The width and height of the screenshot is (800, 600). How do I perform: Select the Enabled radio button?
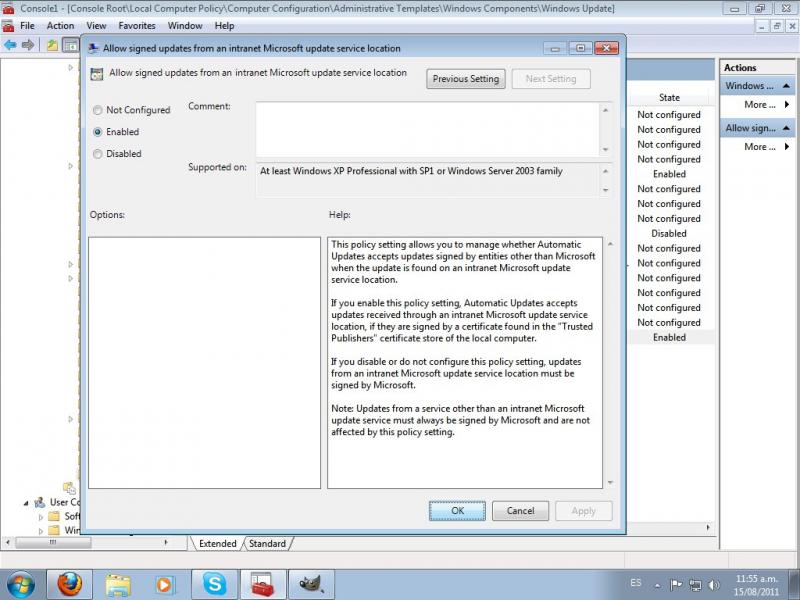point(97,132)
